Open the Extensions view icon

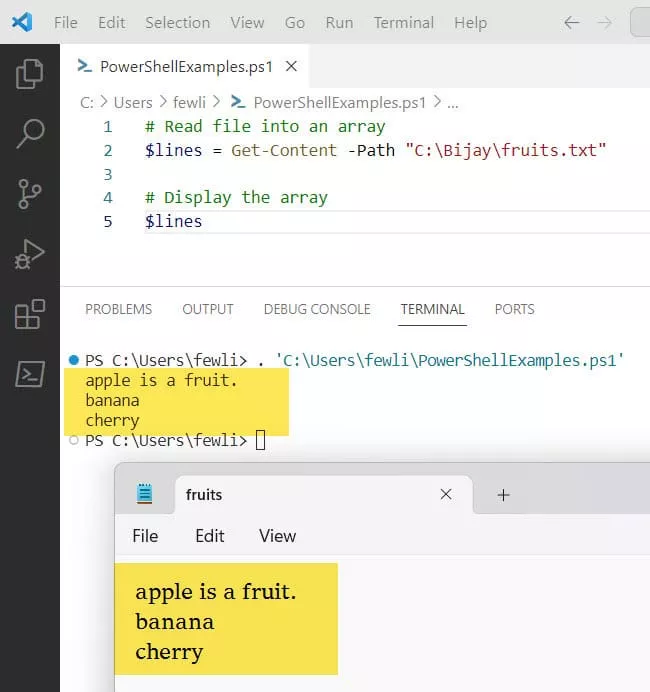tap(30, 314)
